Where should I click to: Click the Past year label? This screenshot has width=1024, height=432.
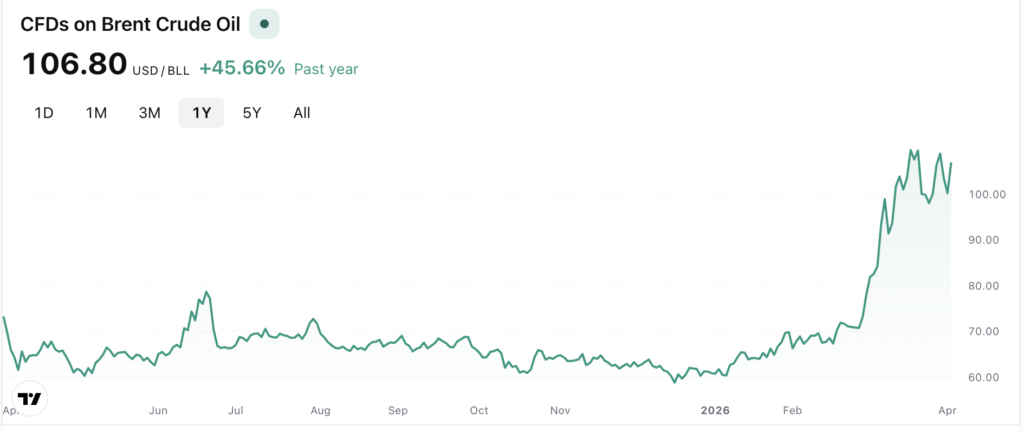click(x=326, y=69)
